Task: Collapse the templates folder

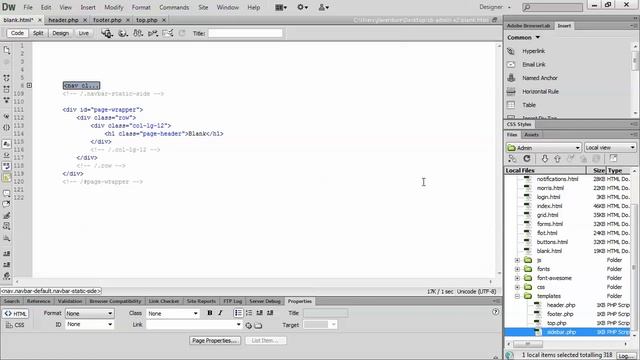Action: [517, 296]
